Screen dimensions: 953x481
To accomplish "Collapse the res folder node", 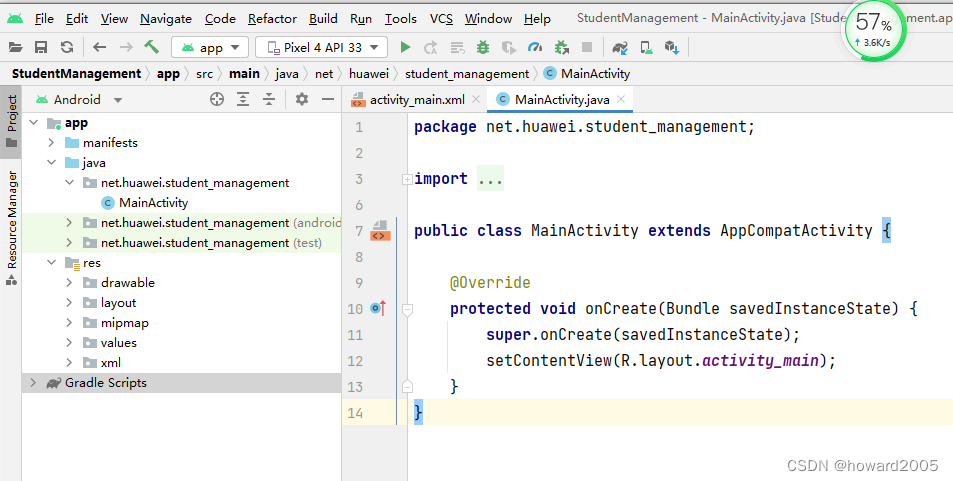I will (52, 263).
